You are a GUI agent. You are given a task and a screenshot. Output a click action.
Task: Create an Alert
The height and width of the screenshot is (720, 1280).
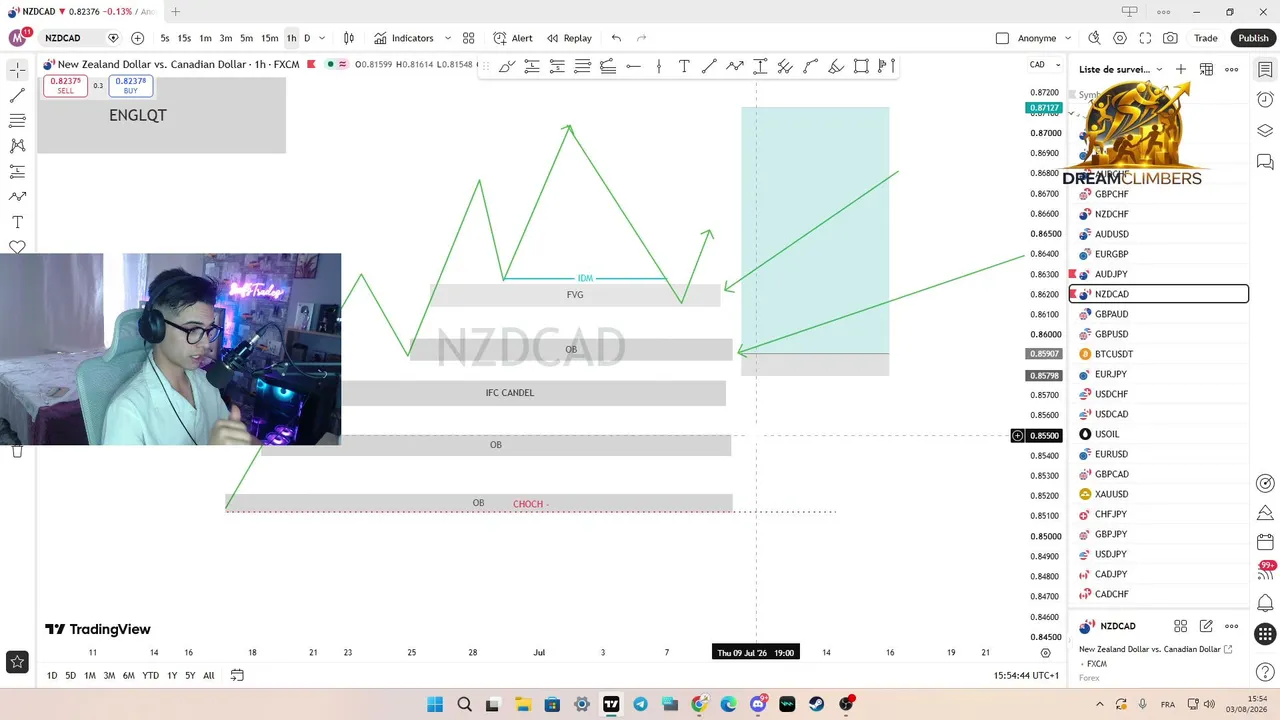(x=513, y=38)
